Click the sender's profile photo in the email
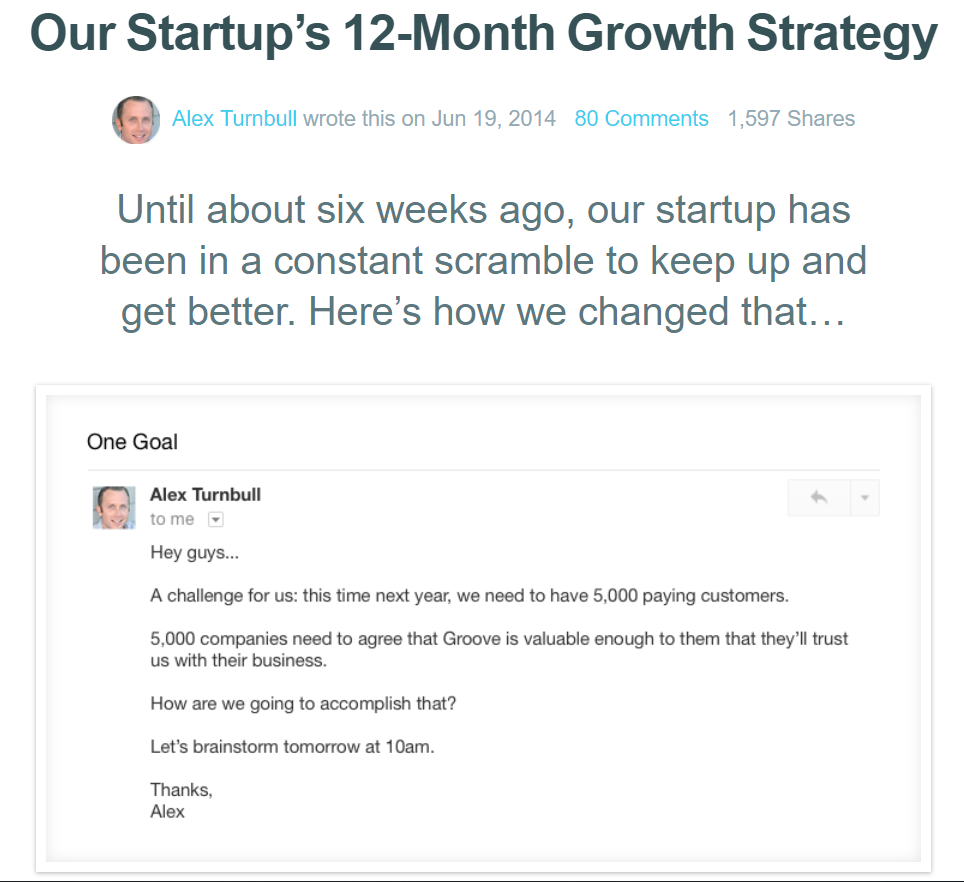The height and width of the screenshot is (882, 964). click(114, 507)
